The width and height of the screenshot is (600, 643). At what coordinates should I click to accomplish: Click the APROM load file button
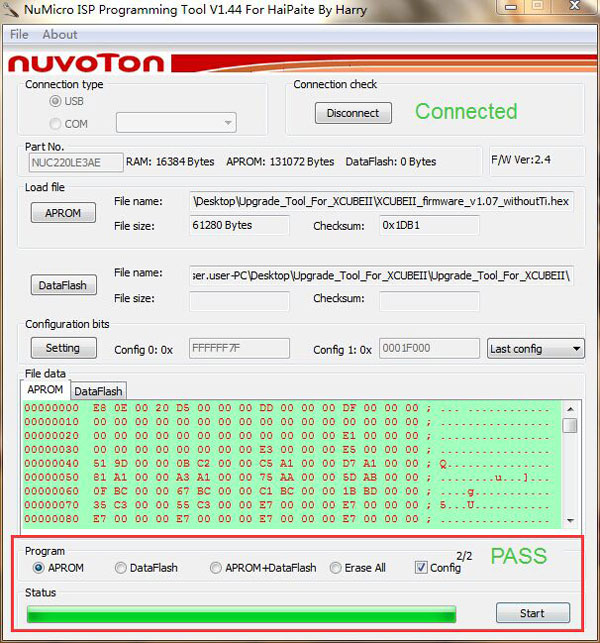point(63,213)
